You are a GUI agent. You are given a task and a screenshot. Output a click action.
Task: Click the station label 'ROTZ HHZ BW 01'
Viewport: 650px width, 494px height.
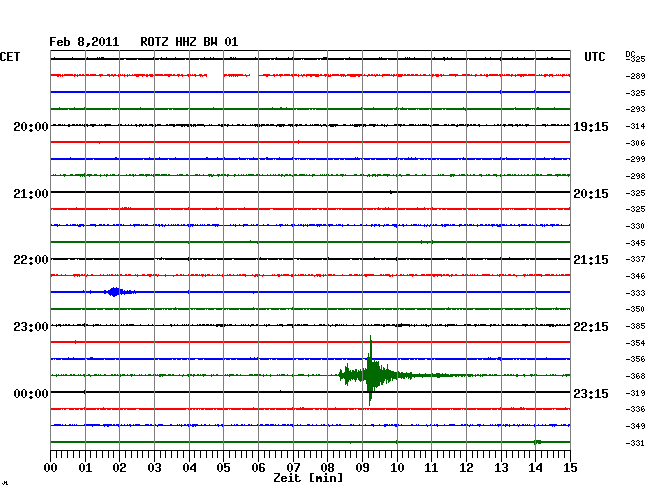click(x=189, y=42)
